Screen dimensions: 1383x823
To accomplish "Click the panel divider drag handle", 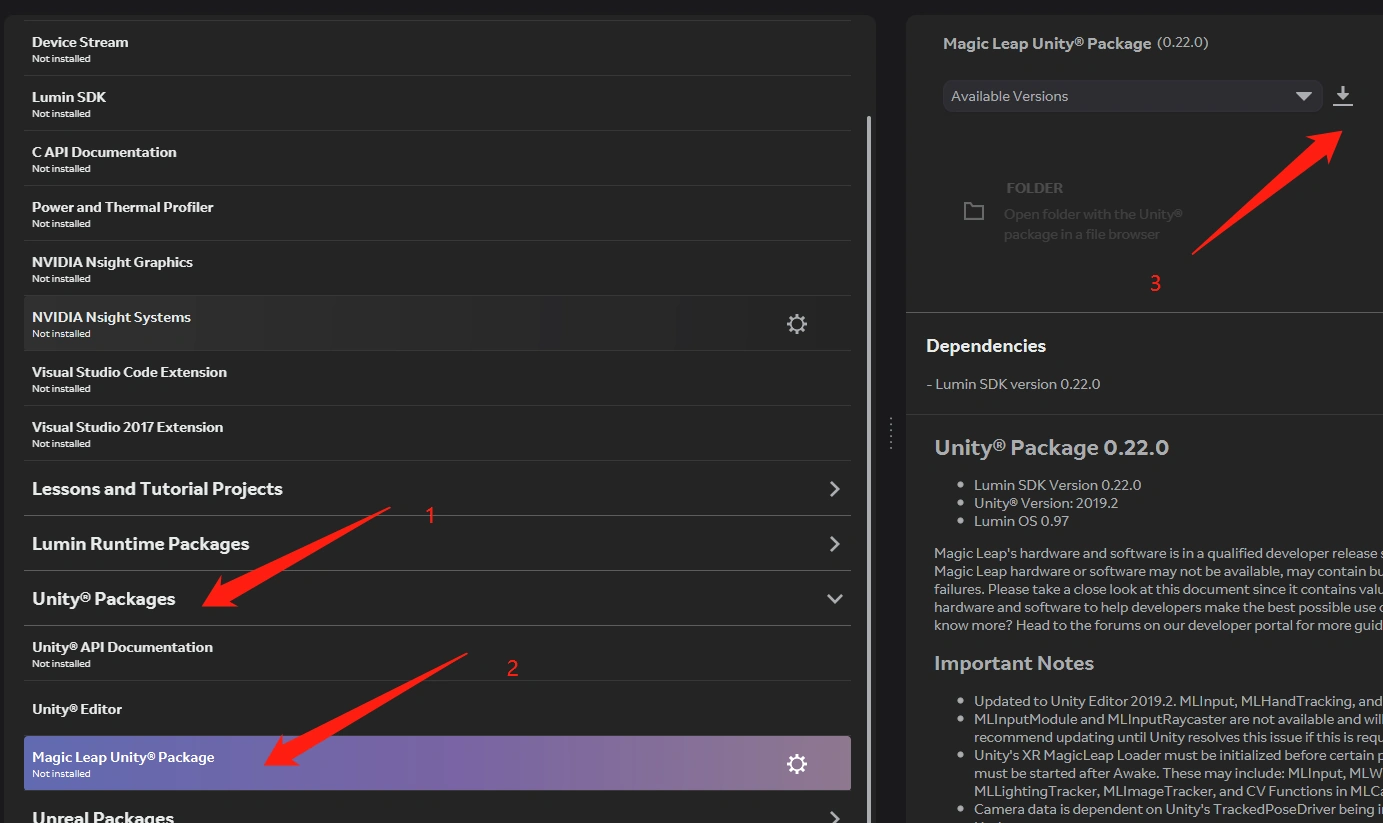I will click(890, 433).
